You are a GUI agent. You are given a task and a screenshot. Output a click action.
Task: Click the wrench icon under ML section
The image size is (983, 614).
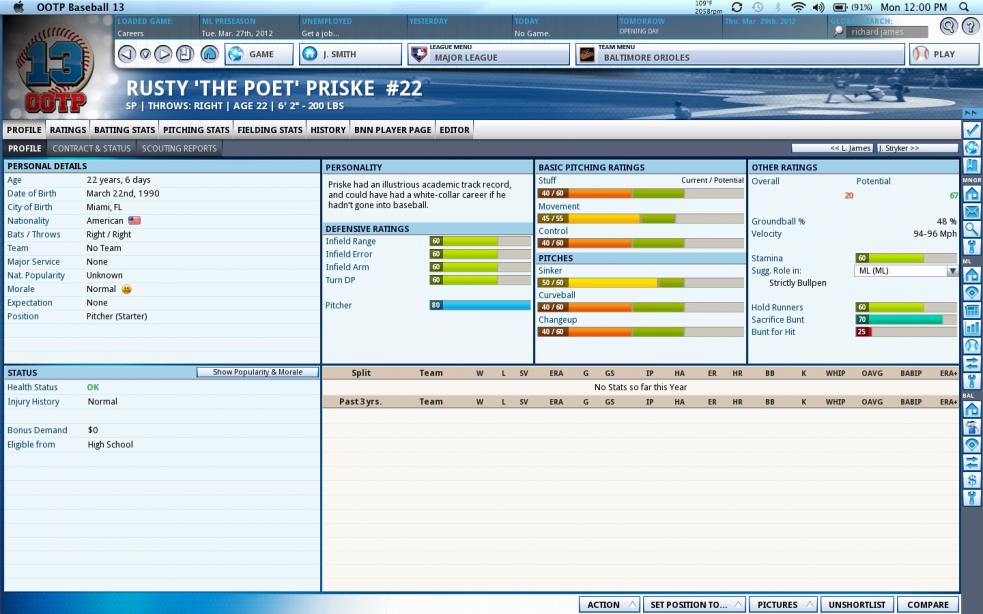point(972,381)
